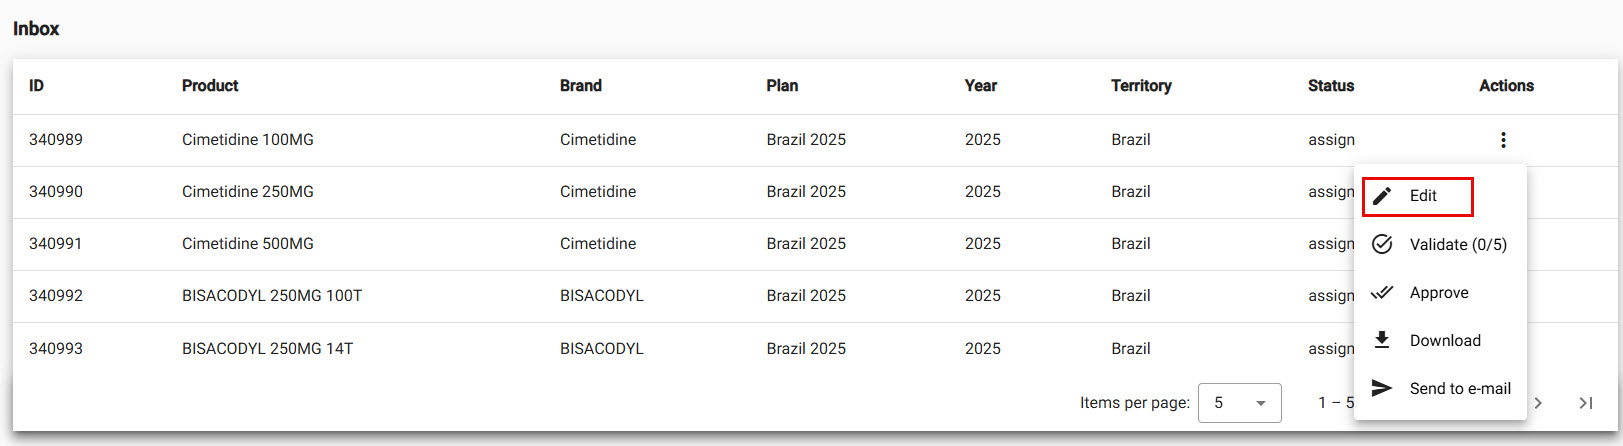The height and width of the screenshot is (446, 1623).
Task: Open the actions menu for row 340989
Action: (x=1503, y=140)
